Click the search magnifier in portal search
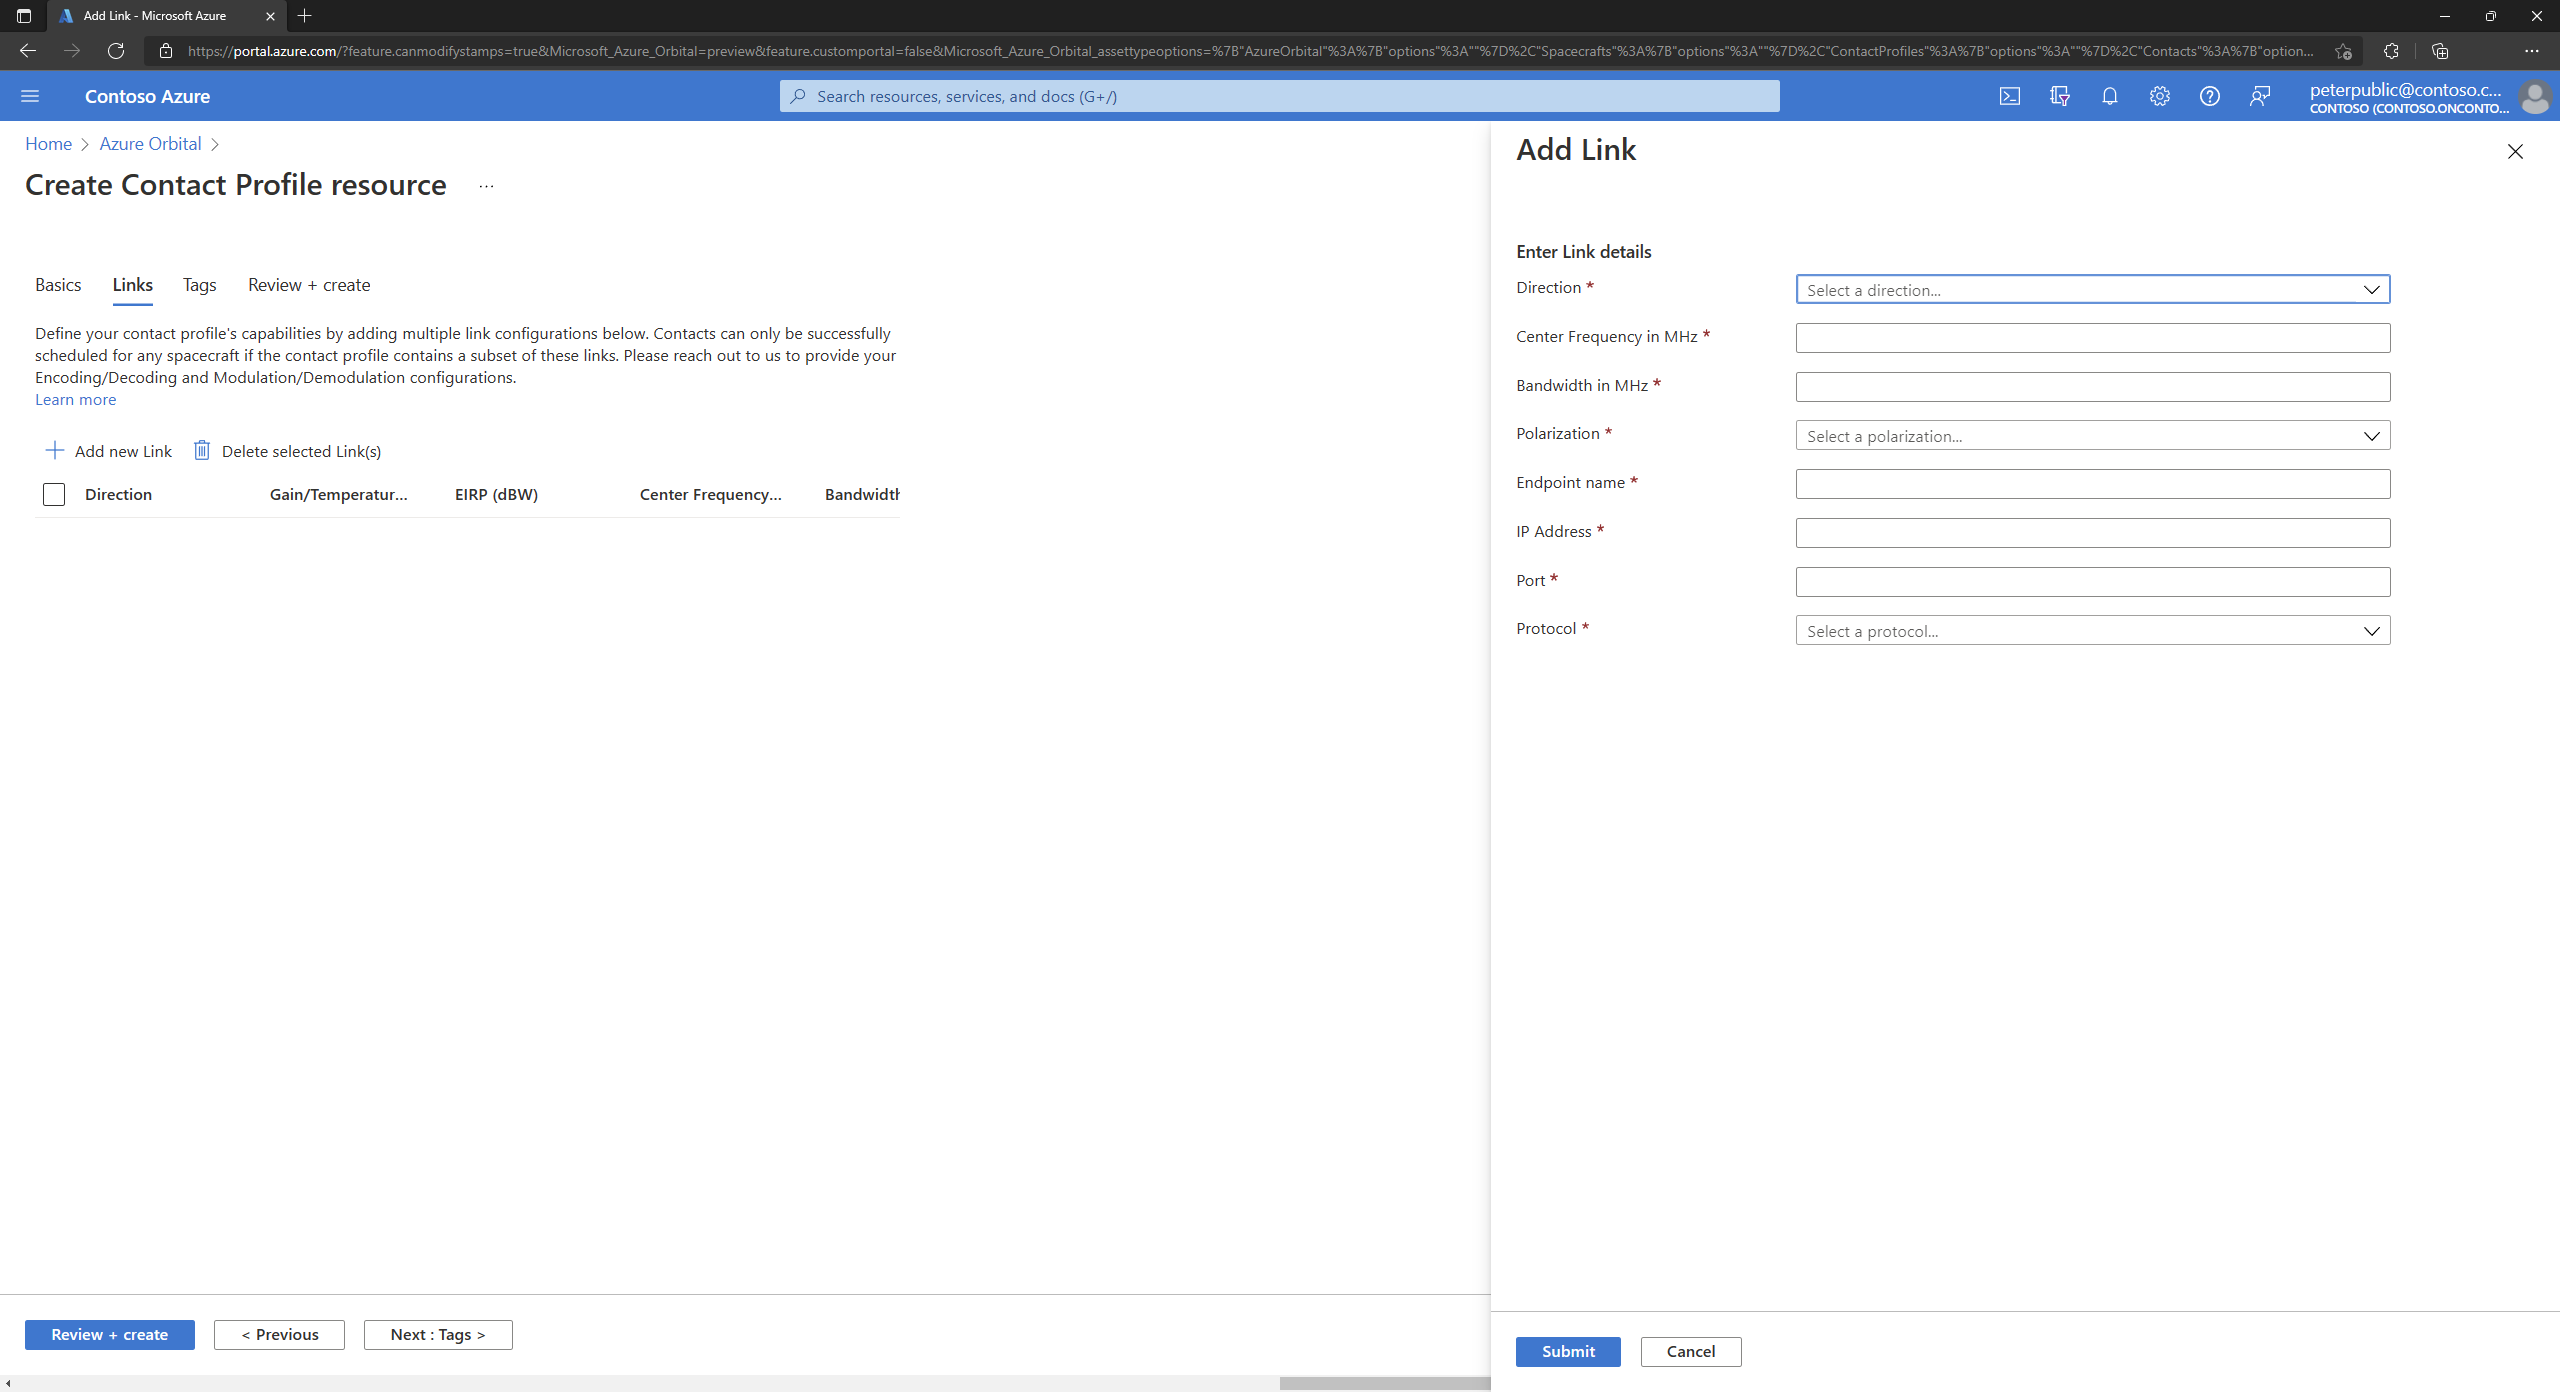The width and height of the screenshot is (2560, 1392). pos(798,96)
